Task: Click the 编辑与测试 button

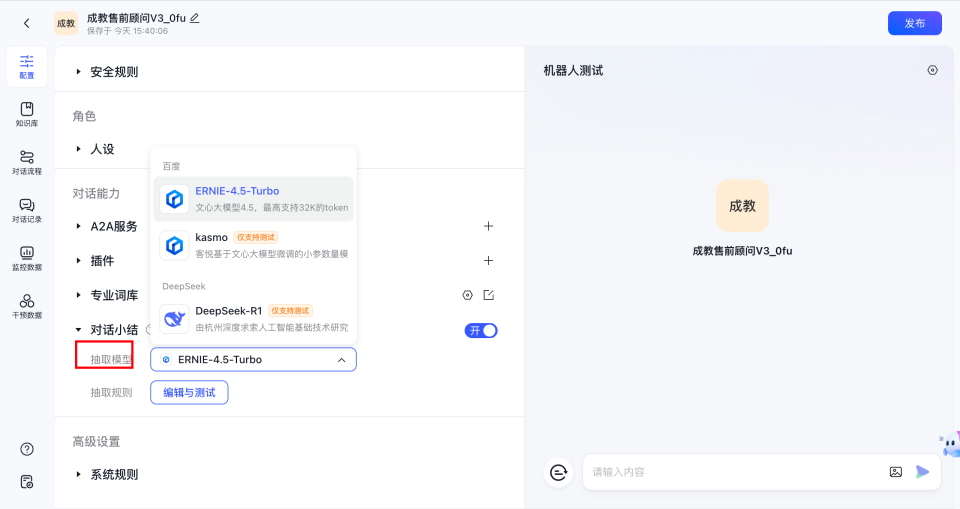Action: (x=189, y=393)
